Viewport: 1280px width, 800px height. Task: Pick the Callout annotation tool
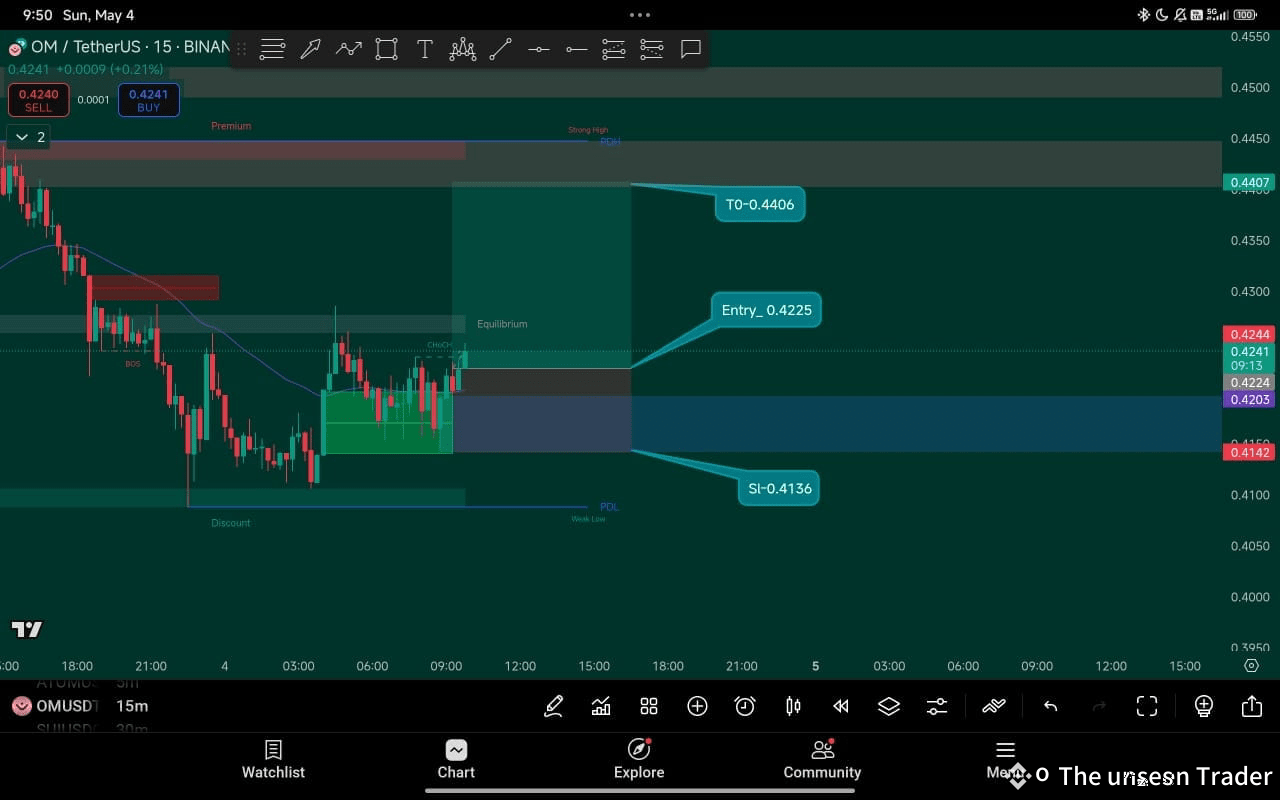(x=690, y=48)
